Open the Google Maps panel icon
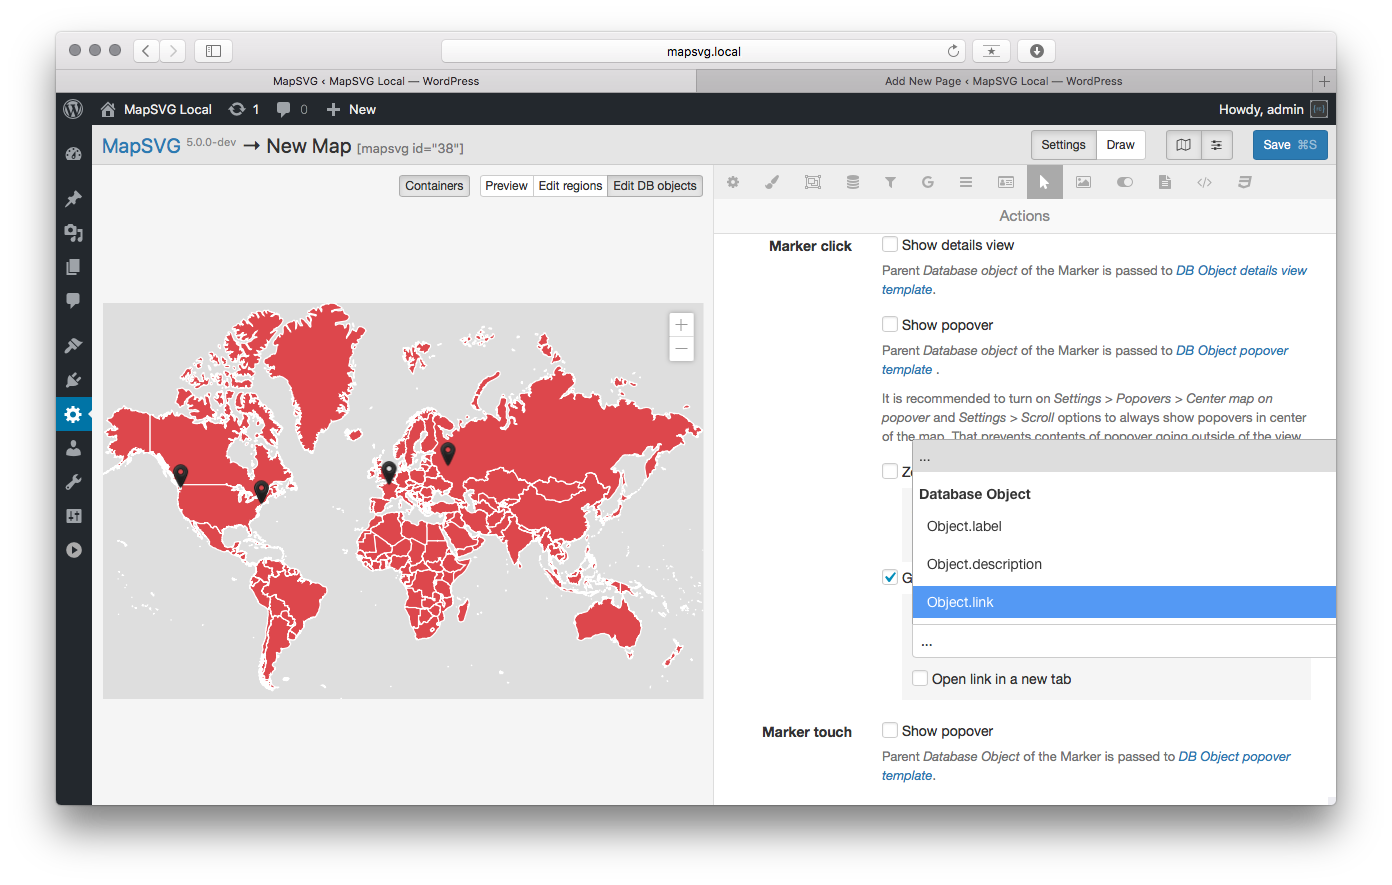The height and width of the screenshot is (885, 1392). (927, 182)
